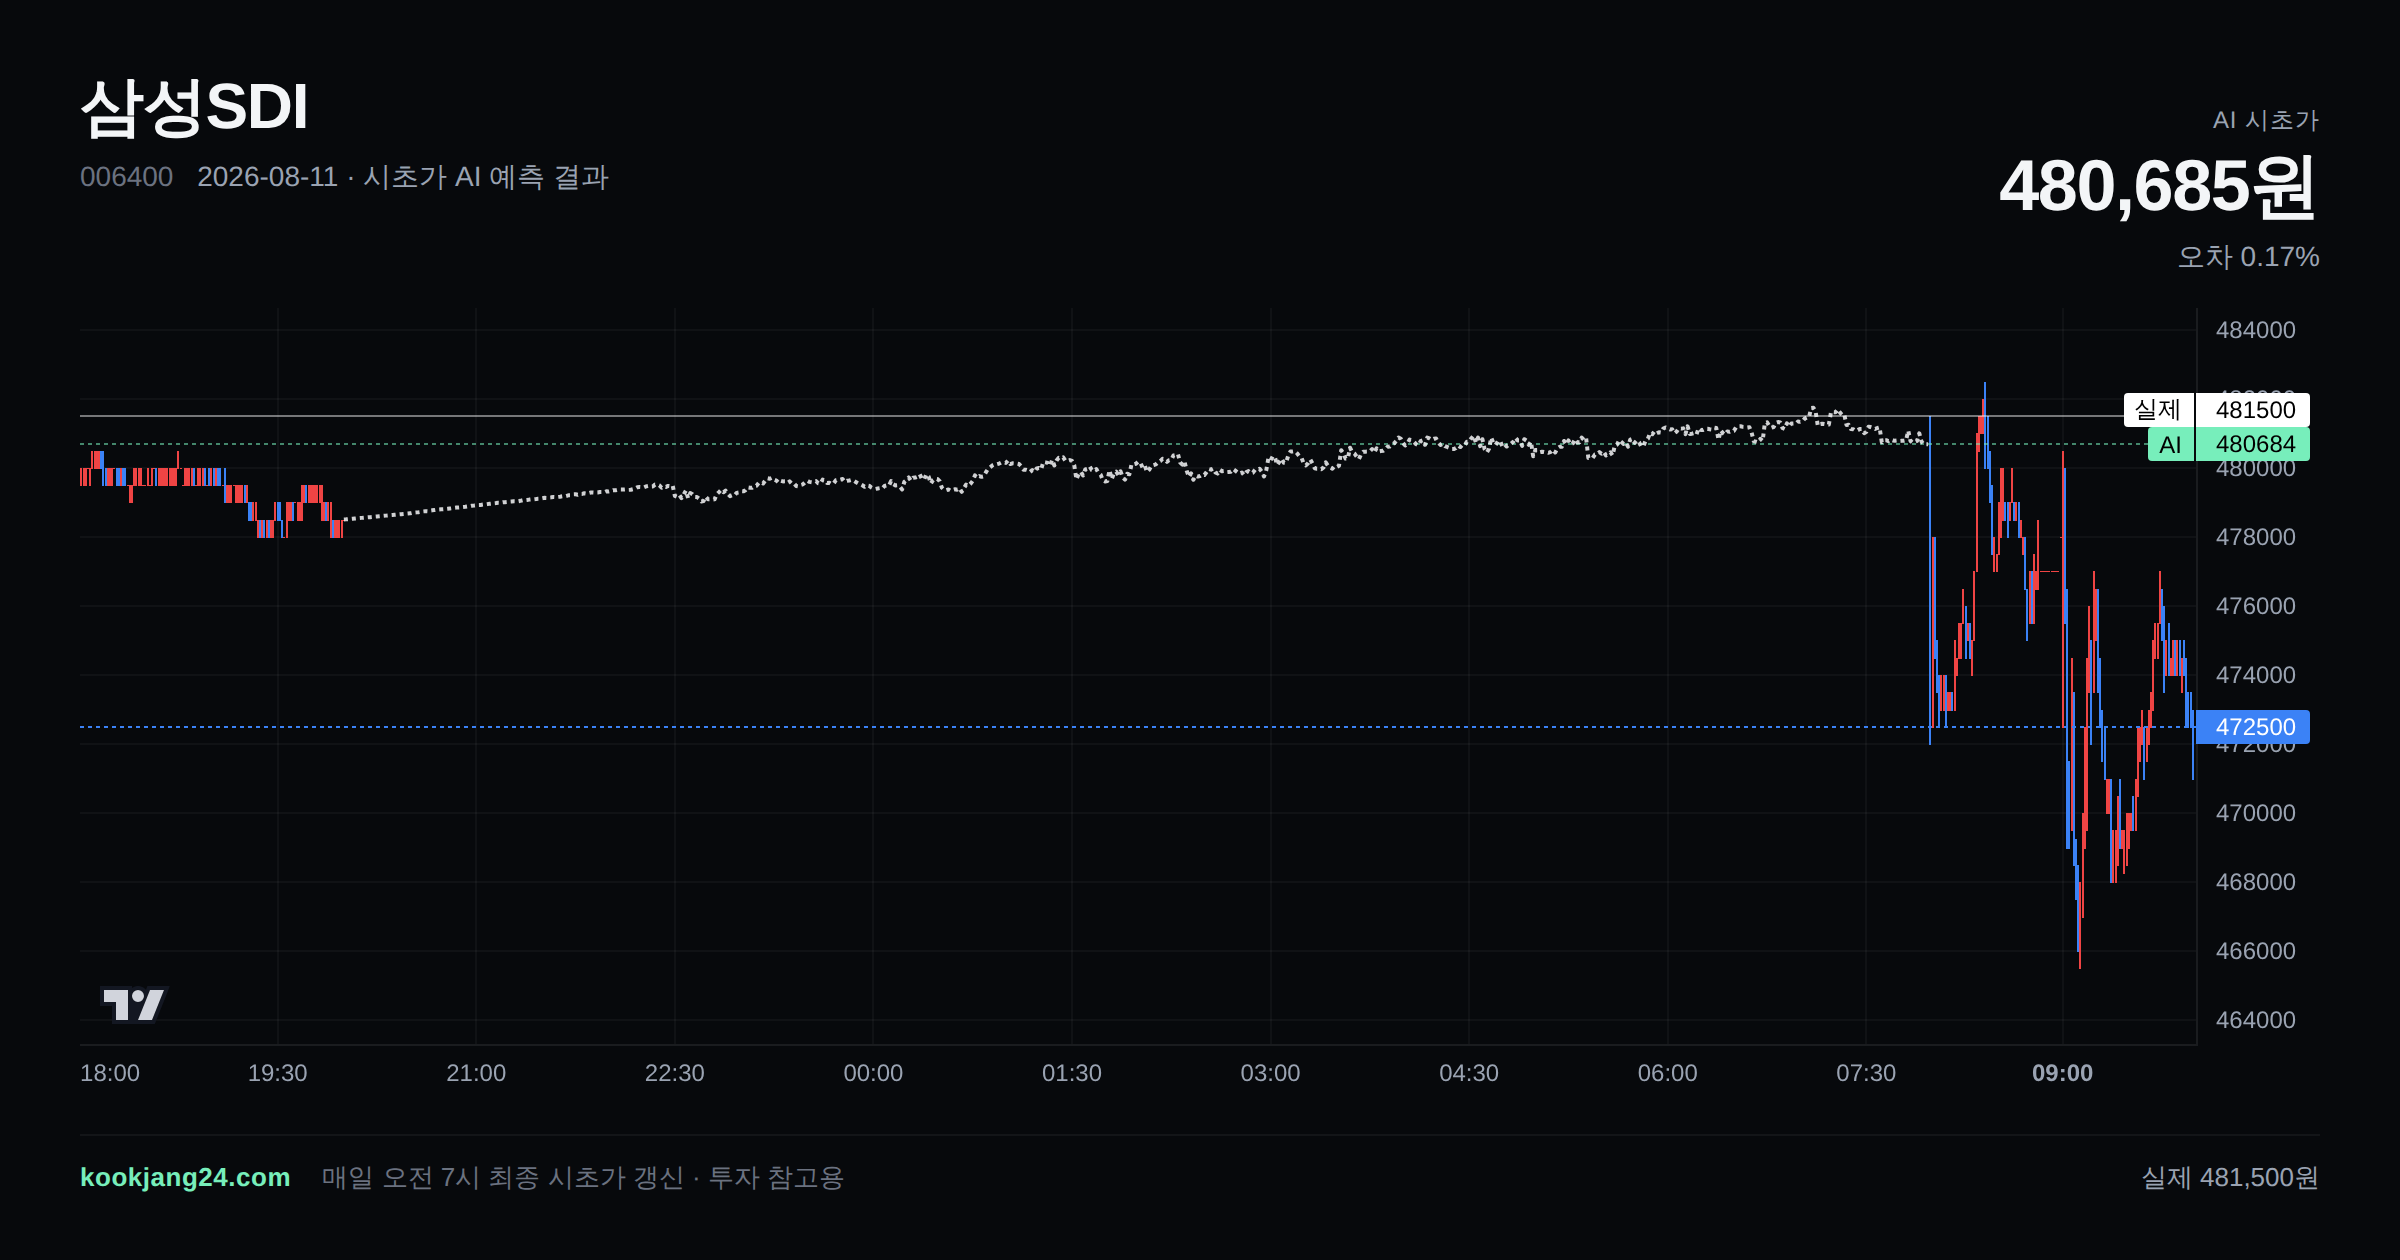Open the kookjang24.com link

pos(185,1177)
